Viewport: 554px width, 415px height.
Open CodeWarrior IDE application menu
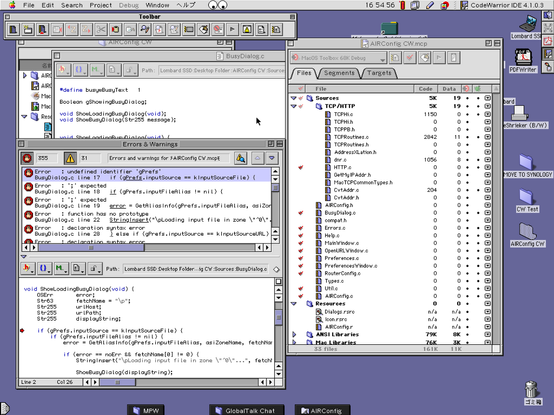pos(502,5)
